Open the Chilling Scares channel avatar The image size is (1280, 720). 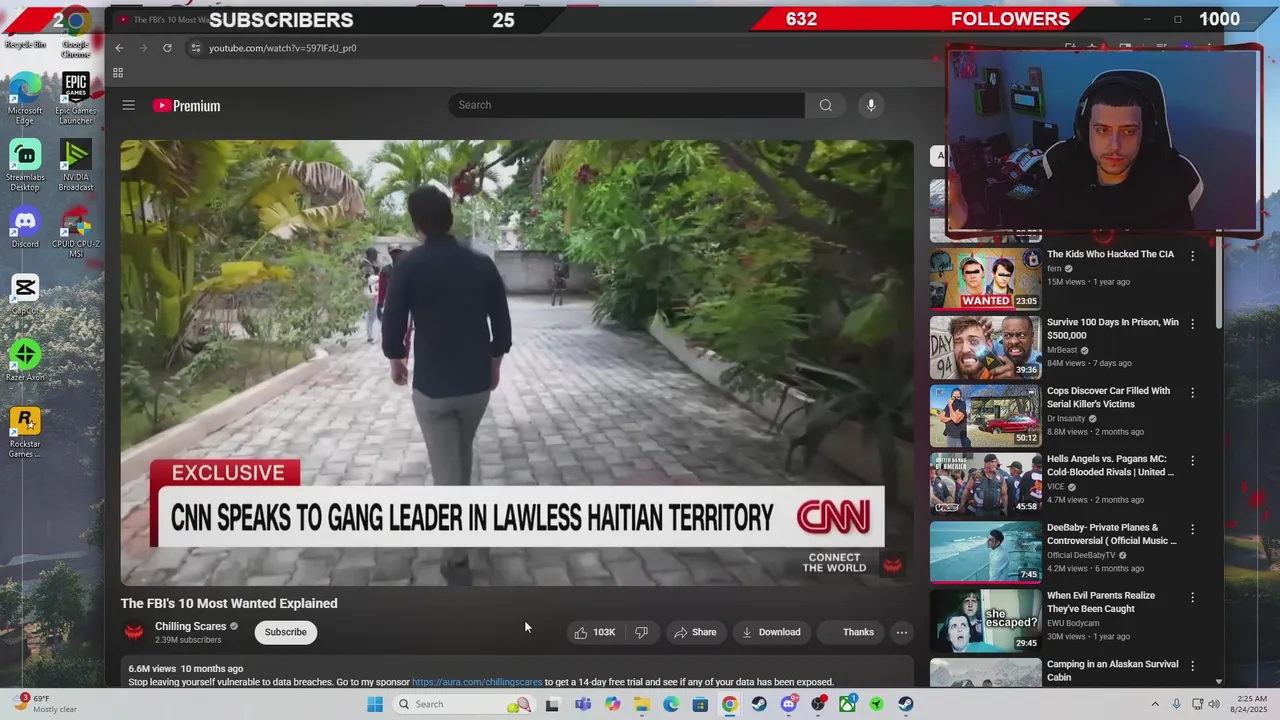pos(134,632)
